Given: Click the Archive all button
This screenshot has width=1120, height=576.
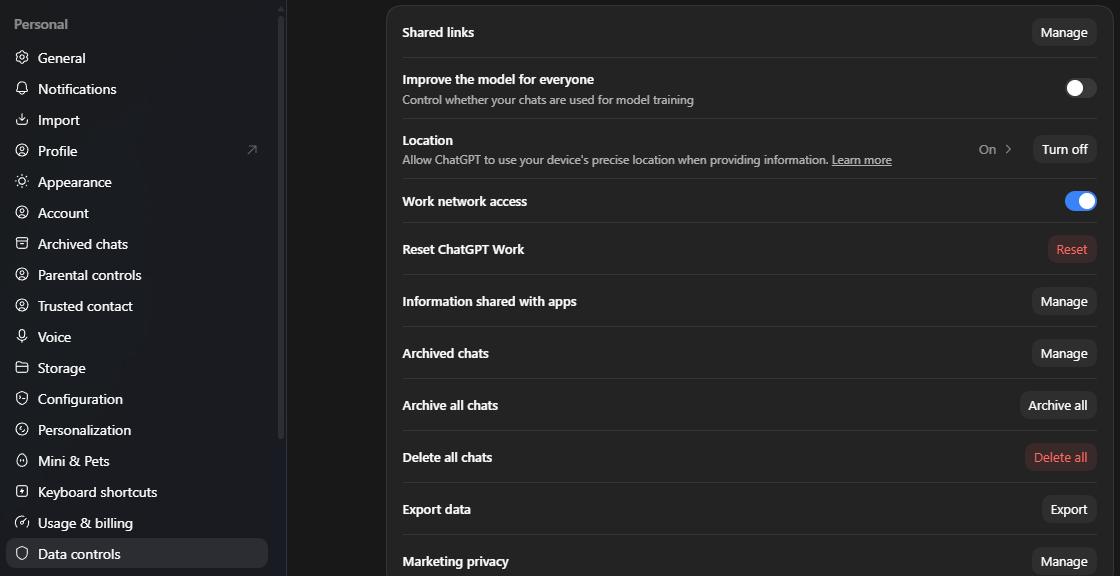Looking at the screenshot, I should coord(1058,405).
